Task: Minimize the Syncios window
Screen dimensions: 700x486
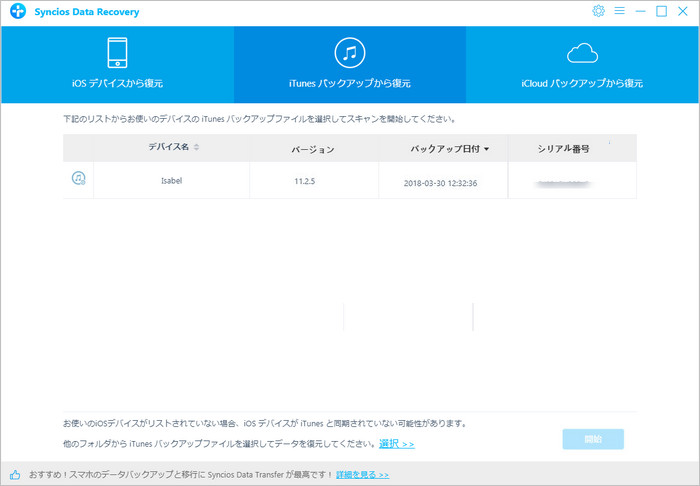Action: click(641, 11)
